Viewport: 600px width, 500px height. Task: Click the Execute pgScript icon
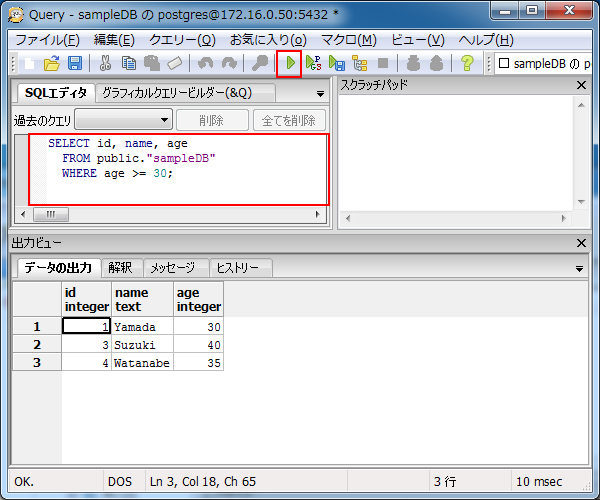click(313, 63)
